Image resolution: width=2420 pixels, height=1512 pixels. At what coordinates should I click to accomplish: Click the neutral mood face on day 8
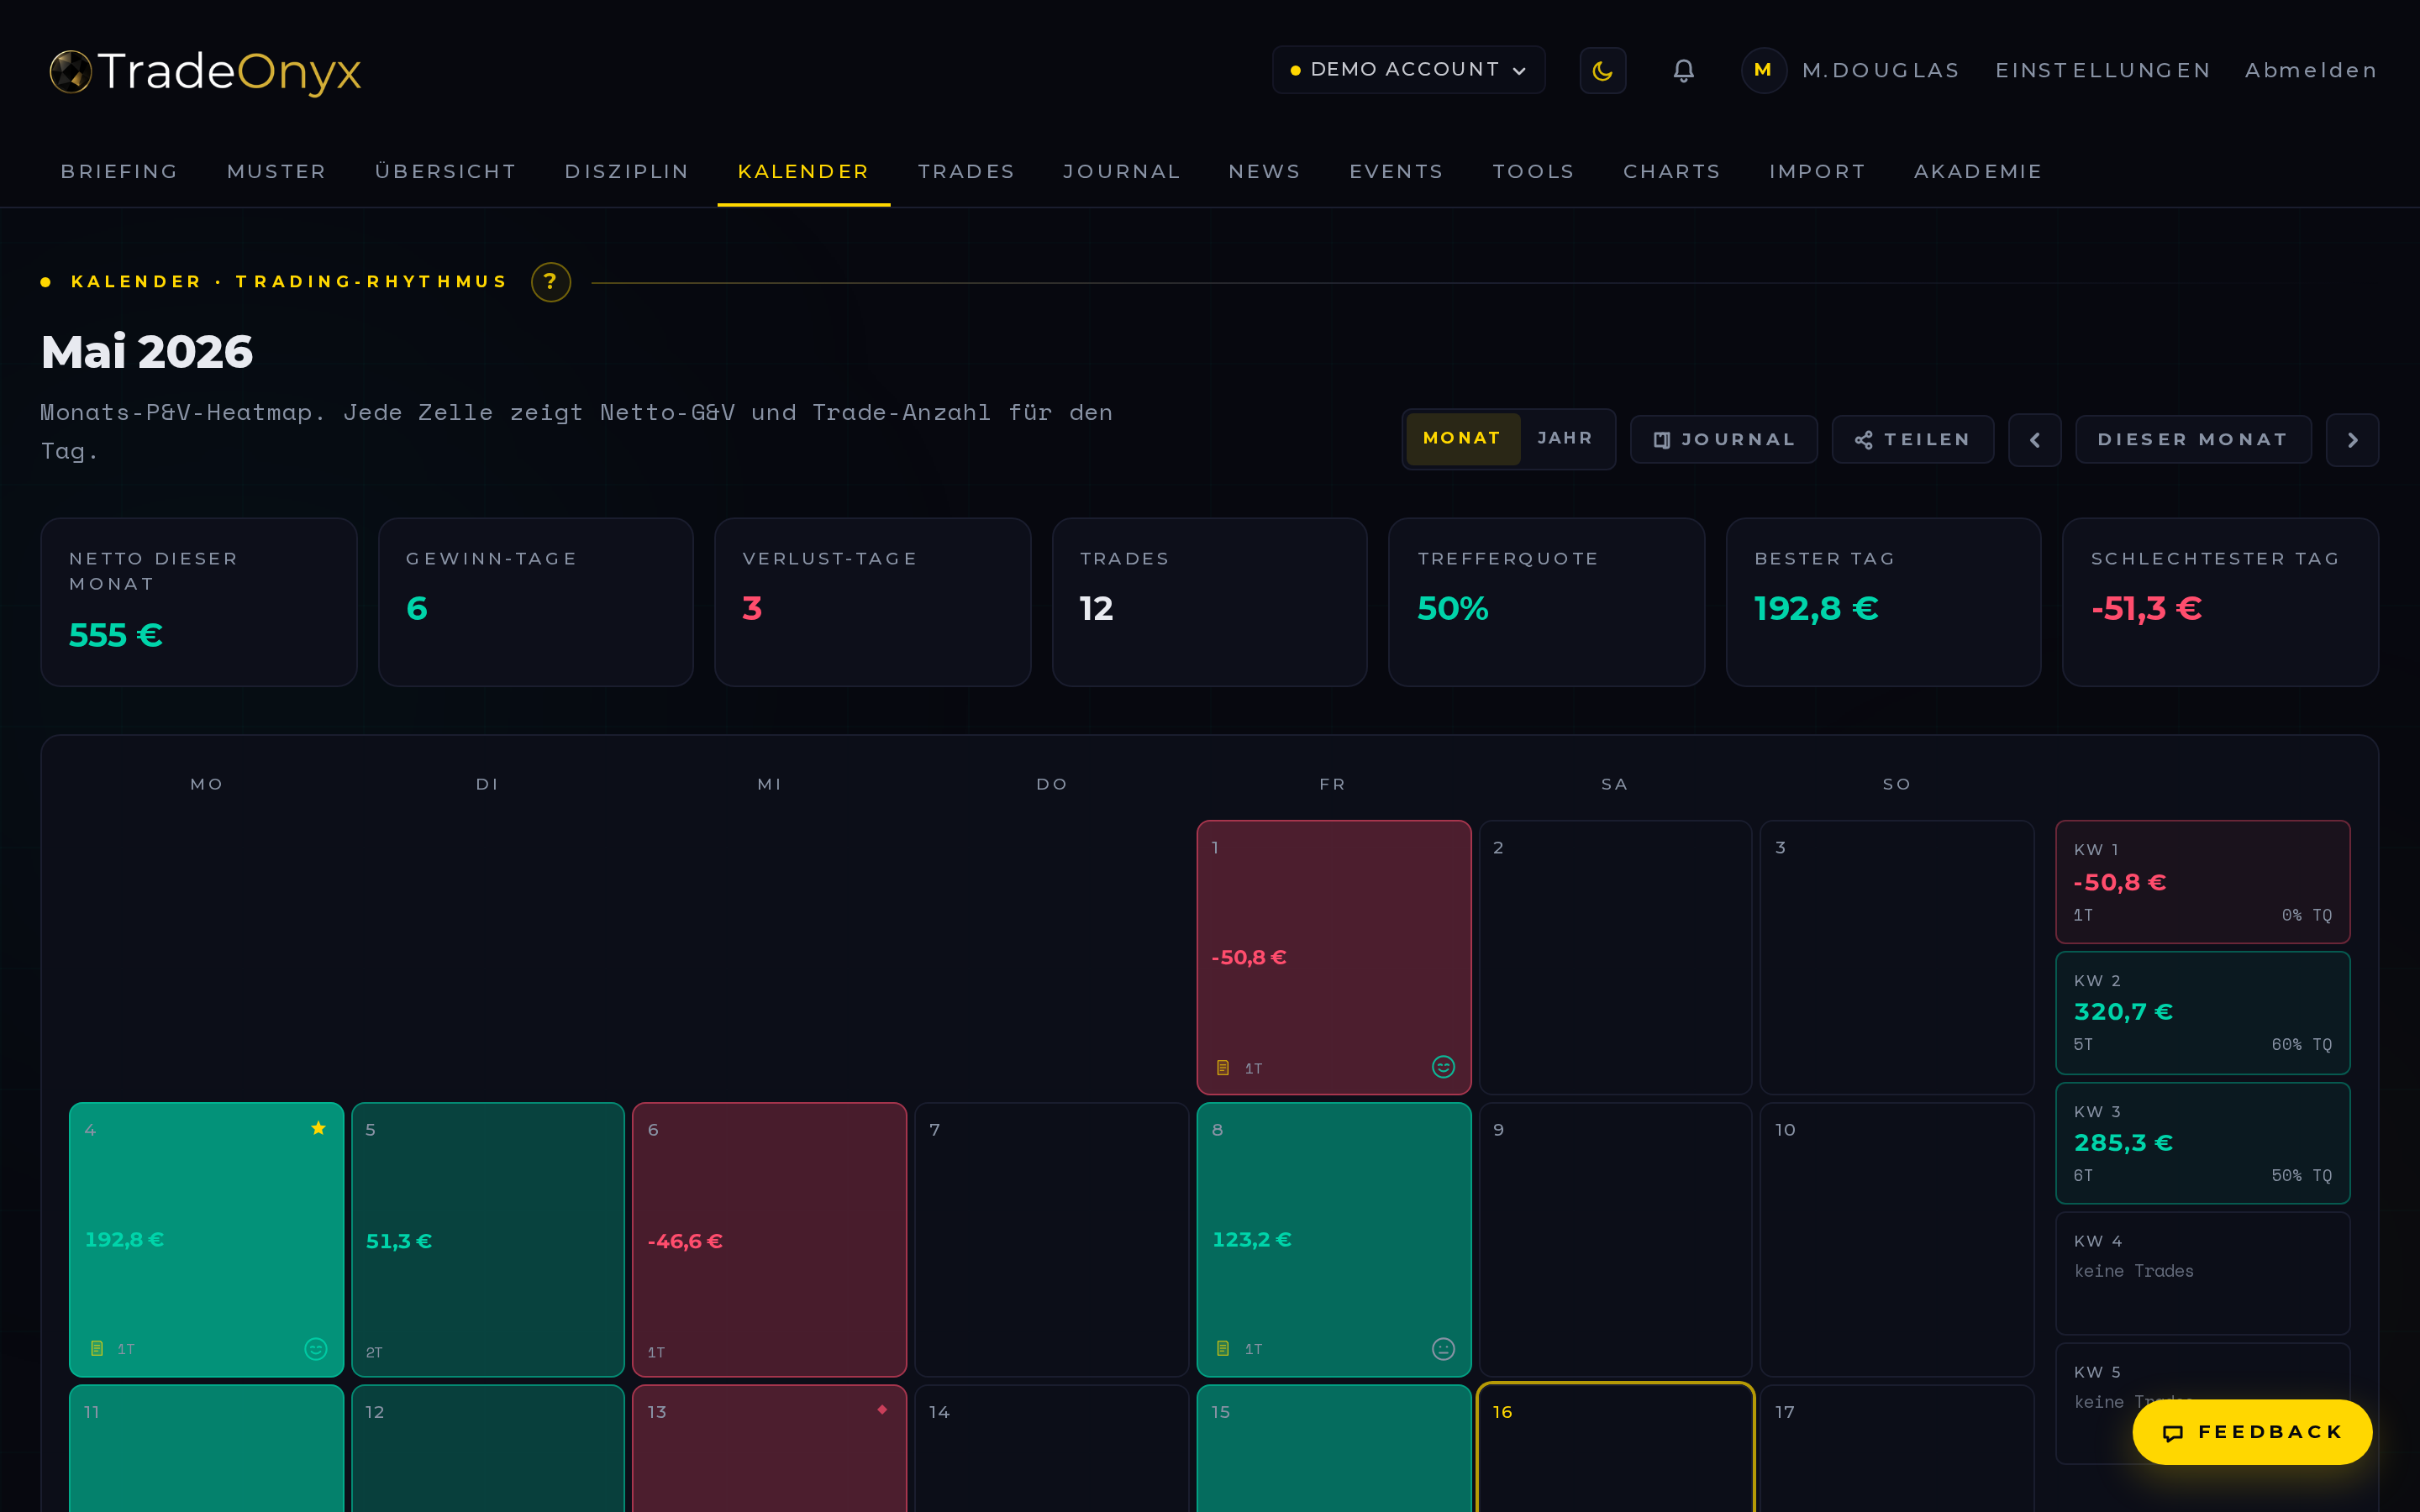coord(1443,1349)
